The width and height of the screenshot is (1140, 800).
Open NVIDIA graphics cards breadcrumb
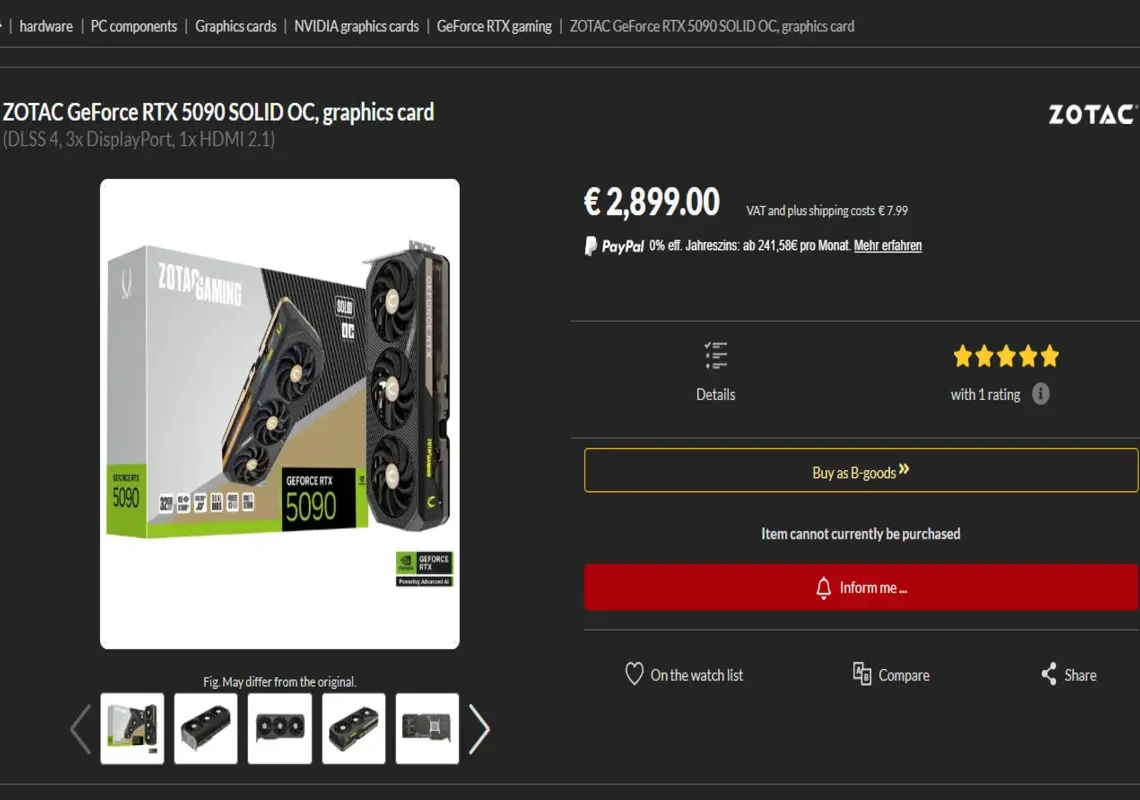tap(356, 26)
